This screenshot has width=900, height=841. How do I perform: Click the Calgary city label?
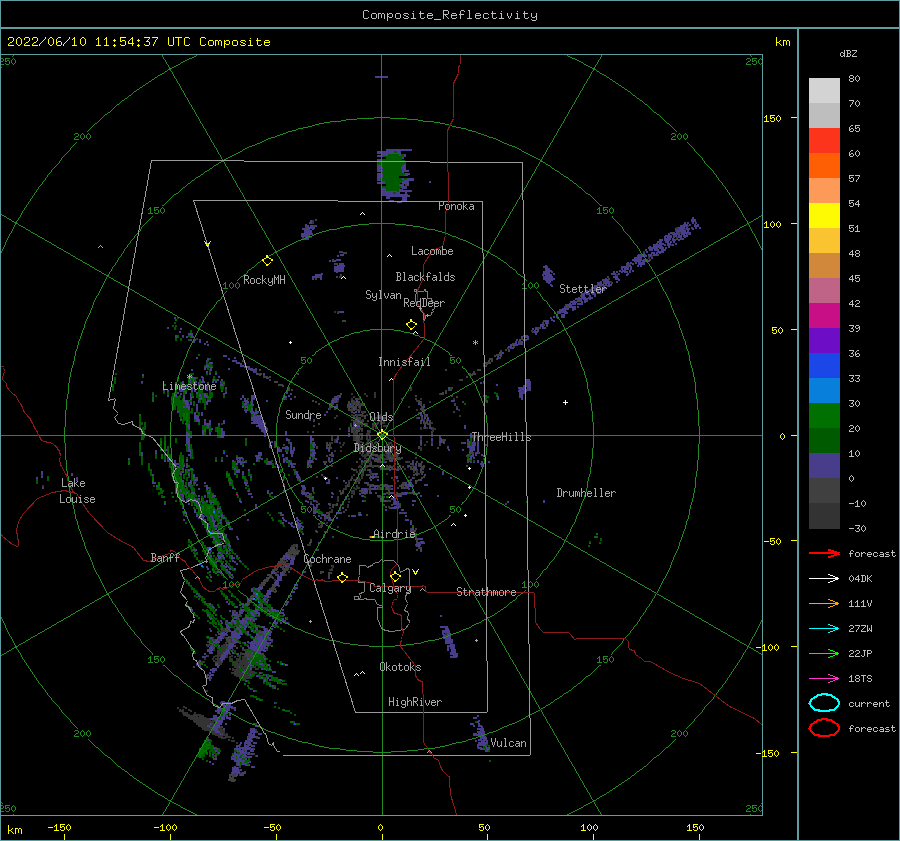click(x=390, y=588)
